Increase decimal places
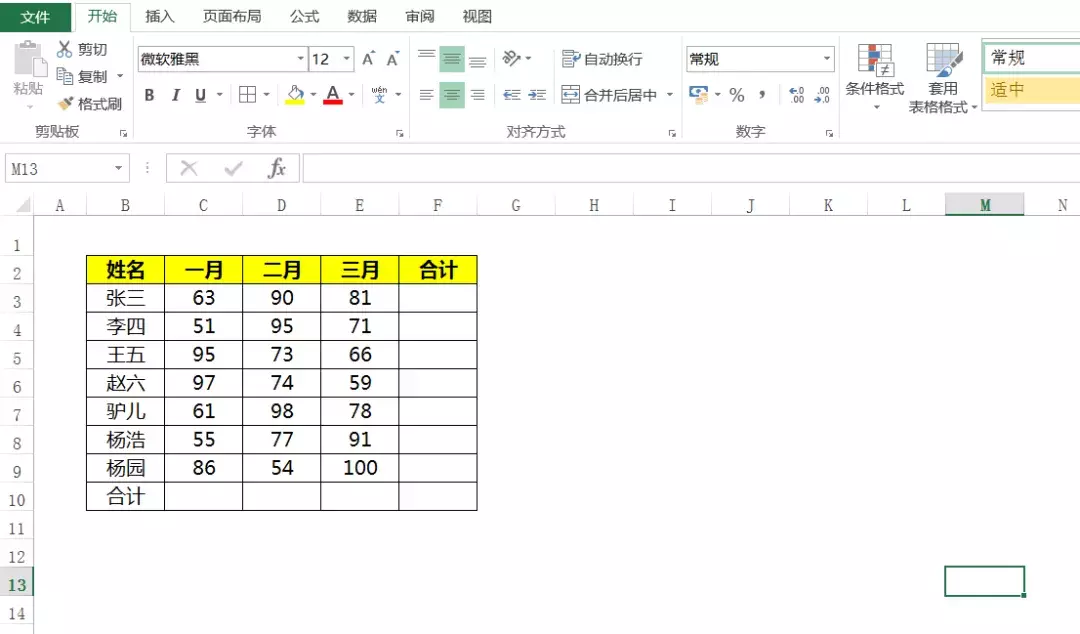Image resolution: width=1080 pixels, height=634 pixels. click(x=797, y=94)
